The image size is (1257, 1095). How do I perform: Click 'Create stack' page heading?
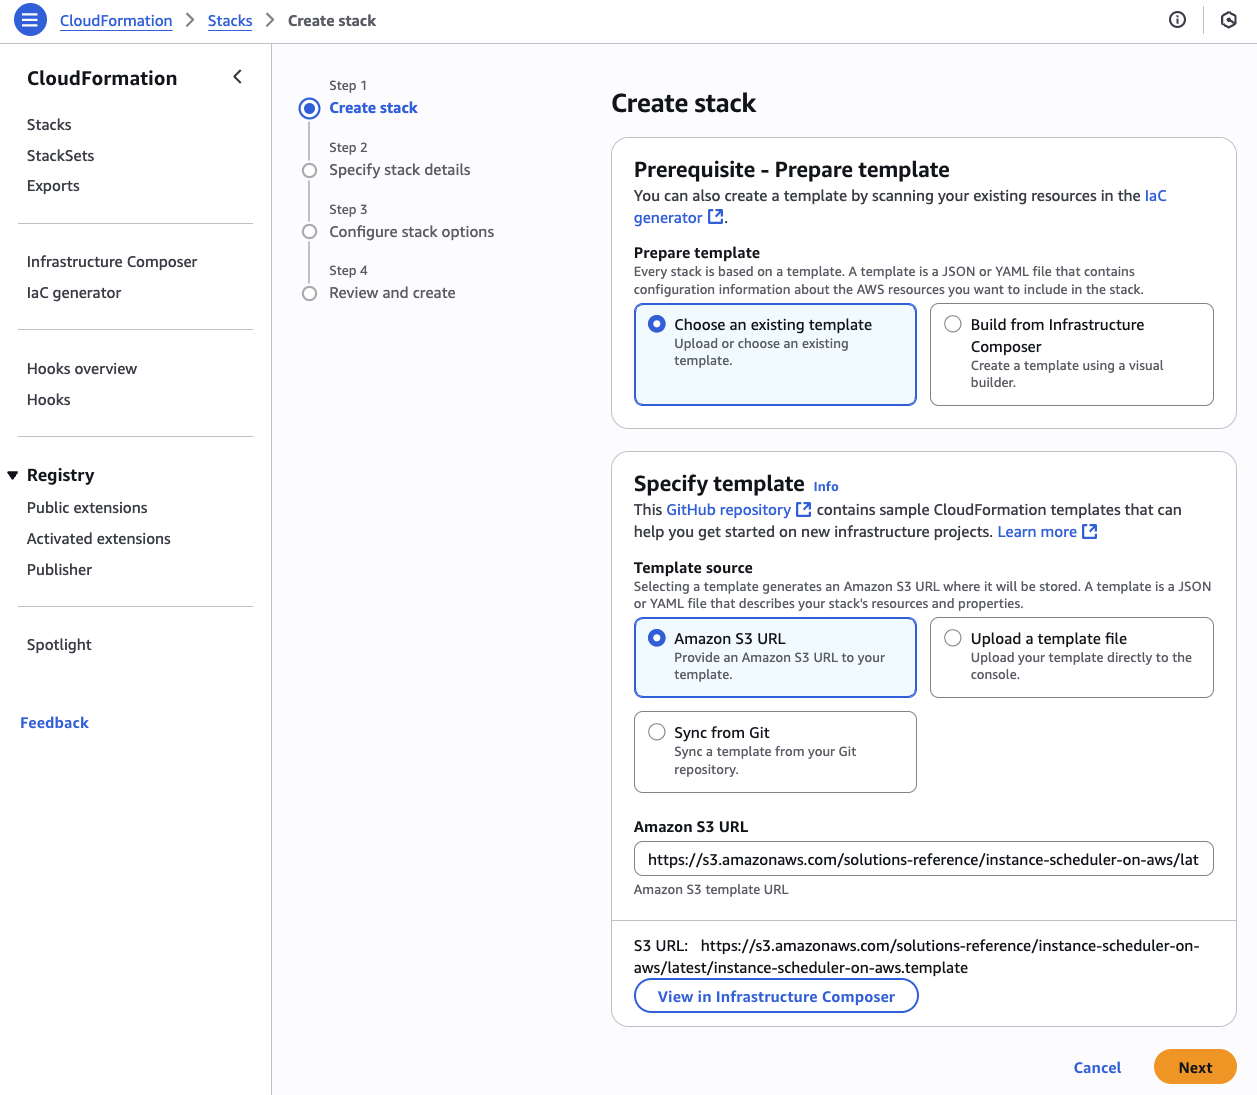[x=684, y=103]
